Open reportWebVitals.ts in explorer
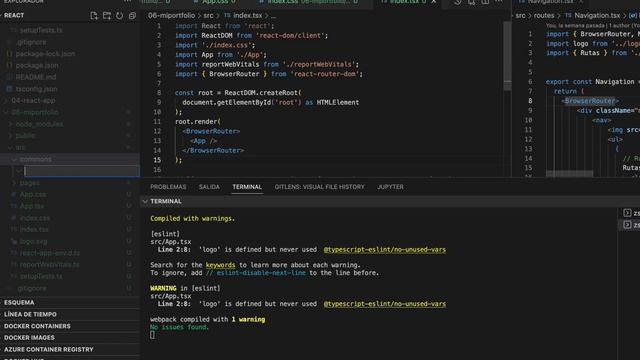 (49, 265)
